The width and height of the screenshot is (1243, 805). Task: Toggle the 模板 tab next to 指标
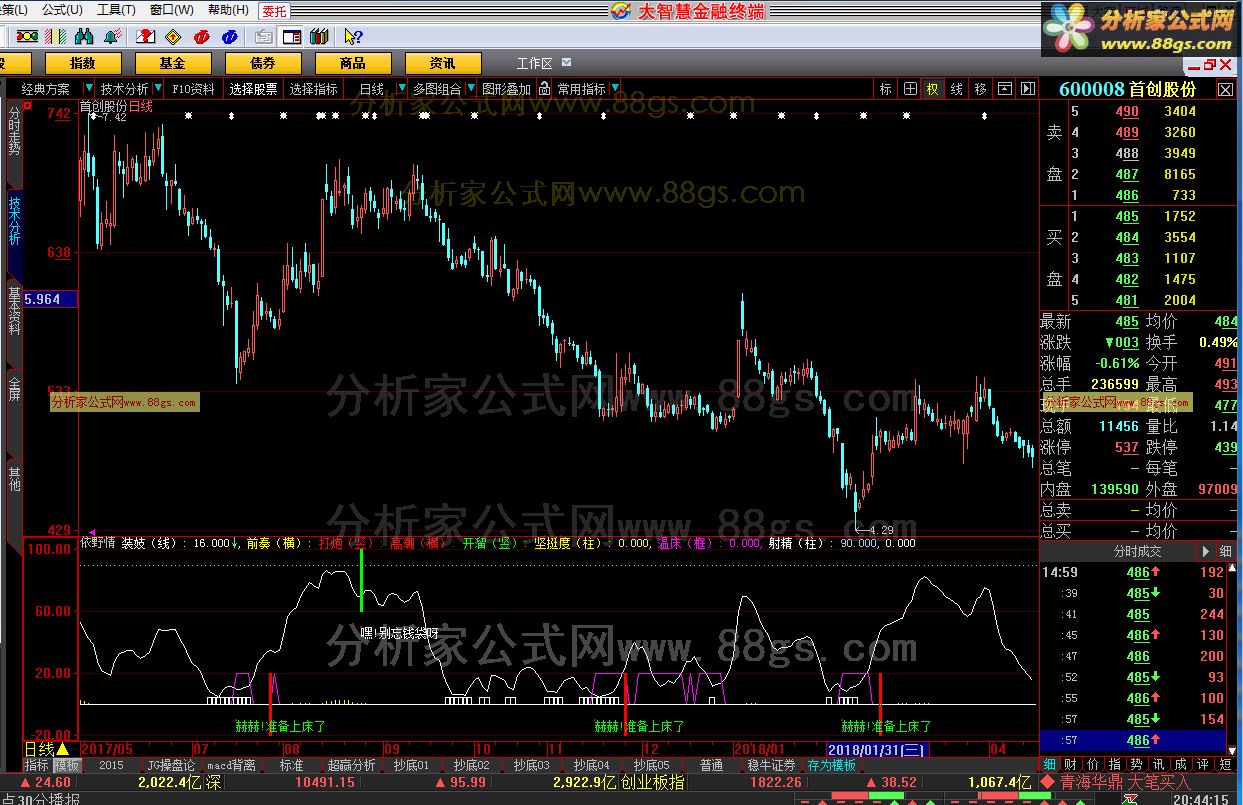[x=66, y=765]
